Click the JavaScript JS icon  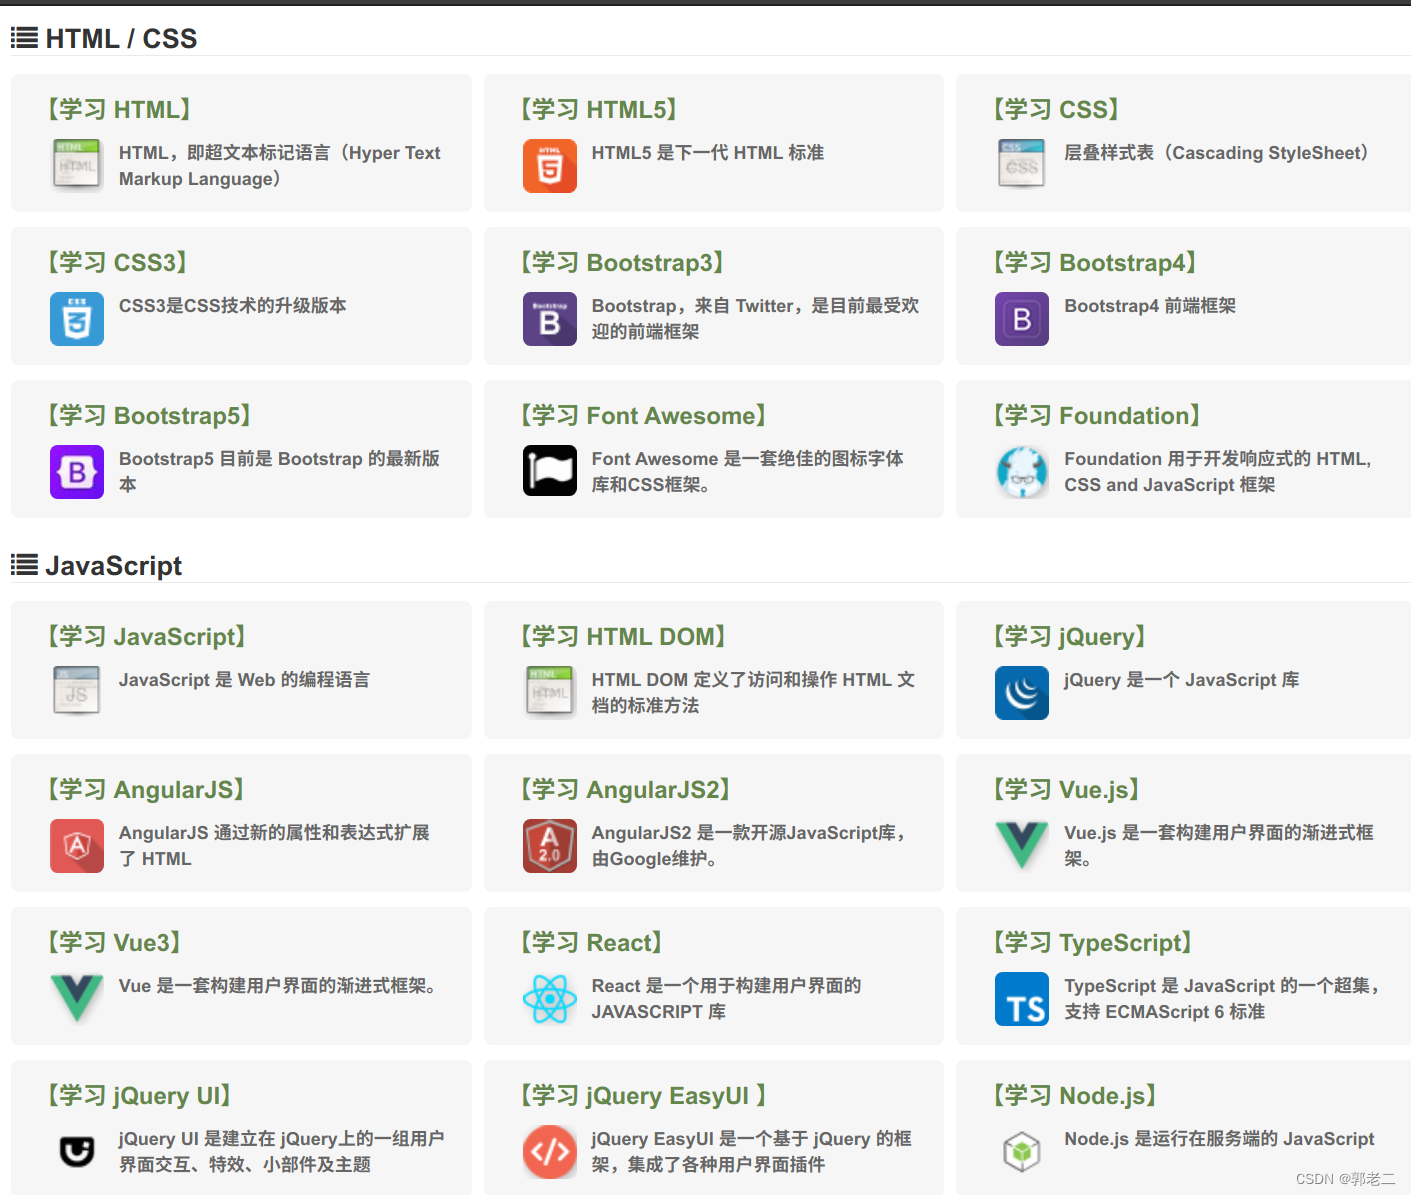tap(77, 693)
